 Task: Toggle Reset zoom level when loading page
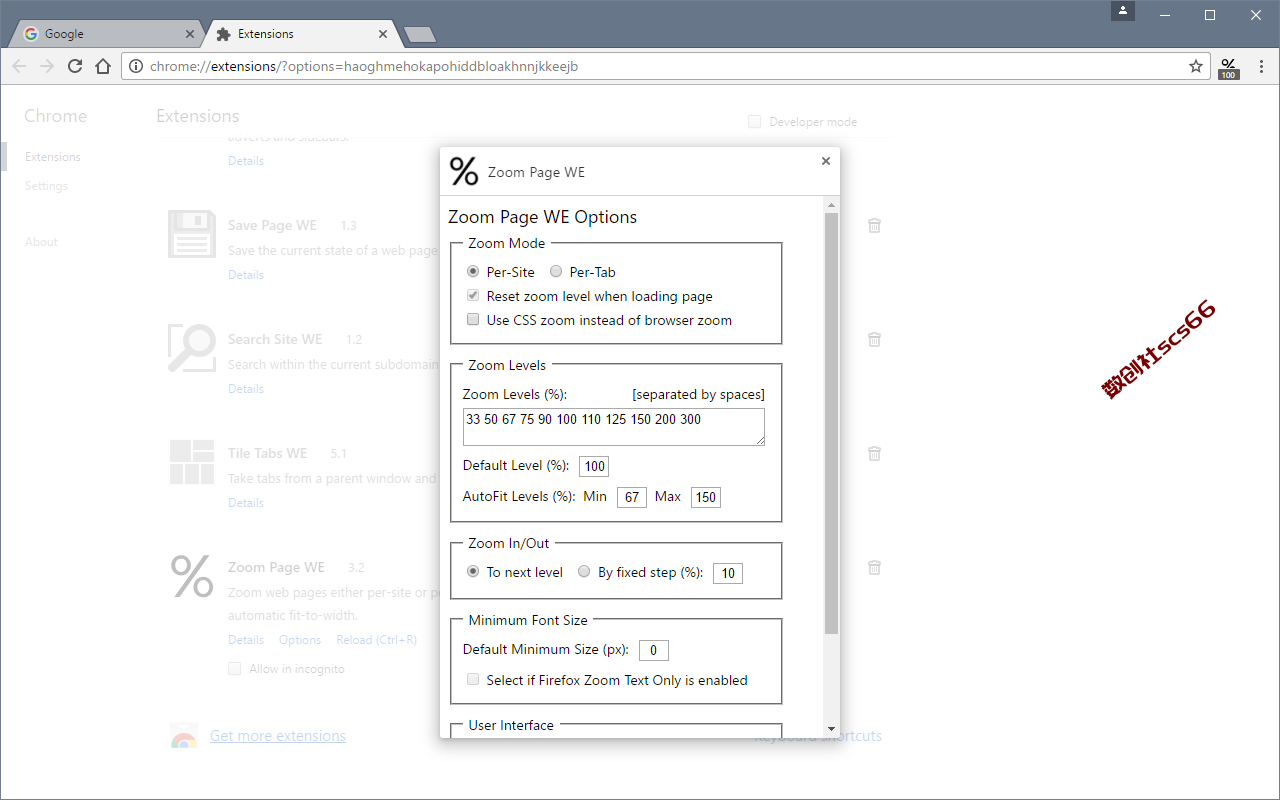point(474,296)
